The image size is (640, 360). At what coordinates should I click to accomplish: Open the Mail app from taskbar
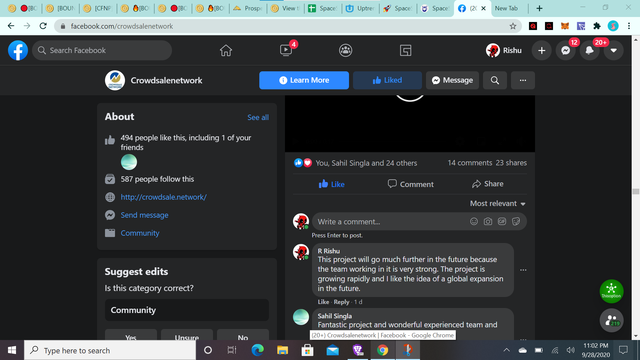point(333,350)
